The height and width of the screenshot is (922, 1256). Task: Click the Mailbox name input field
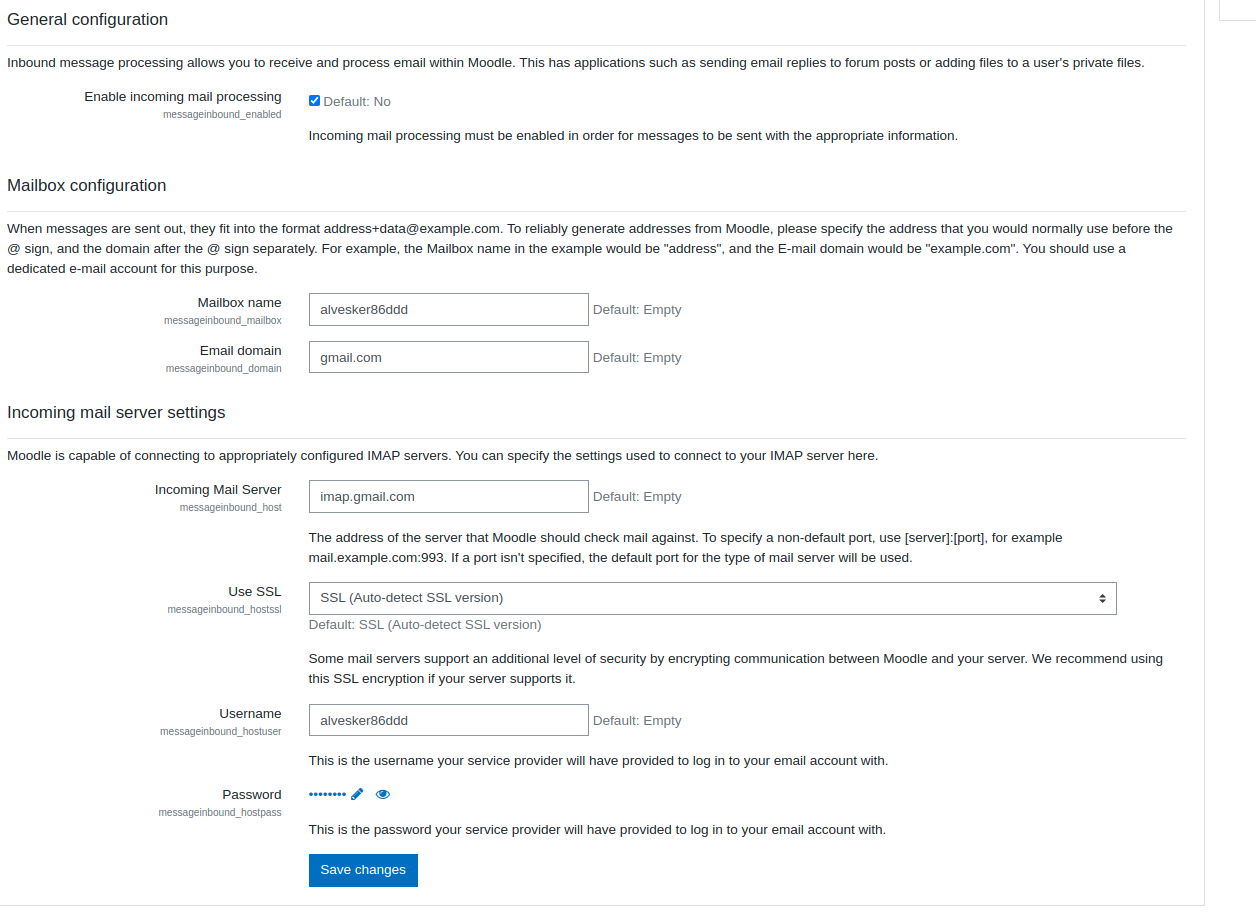point(448,309)
